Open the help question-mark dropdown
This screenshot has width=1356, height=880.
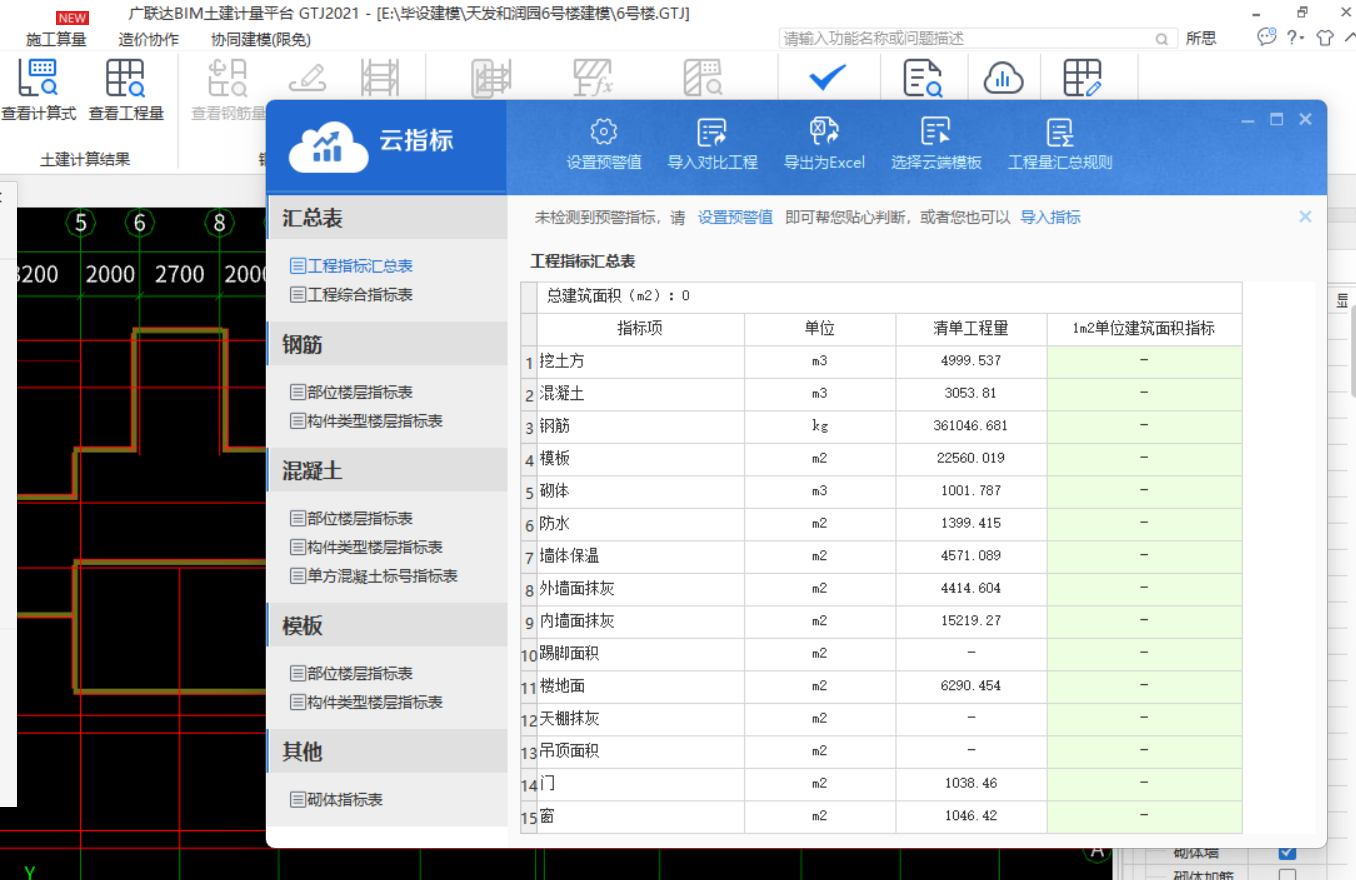(x=1295, y=38)
